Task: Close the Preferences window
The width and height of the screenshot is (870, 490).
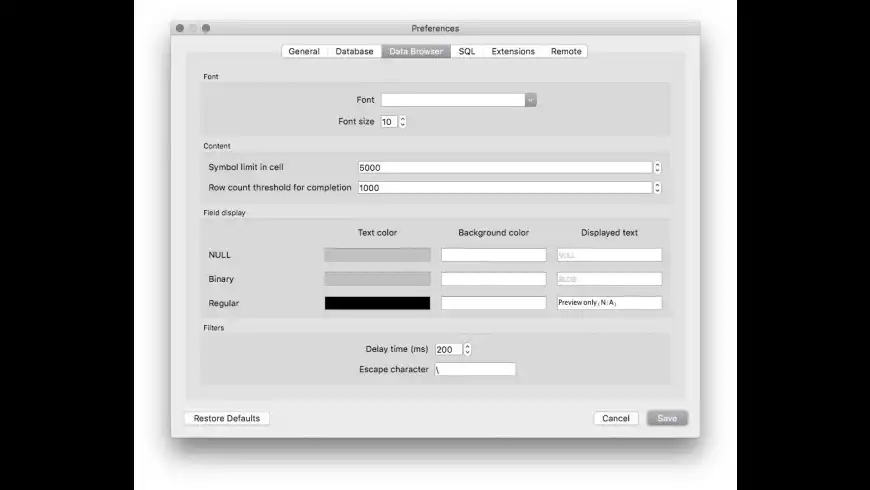Action: click(x=180, y=28)
